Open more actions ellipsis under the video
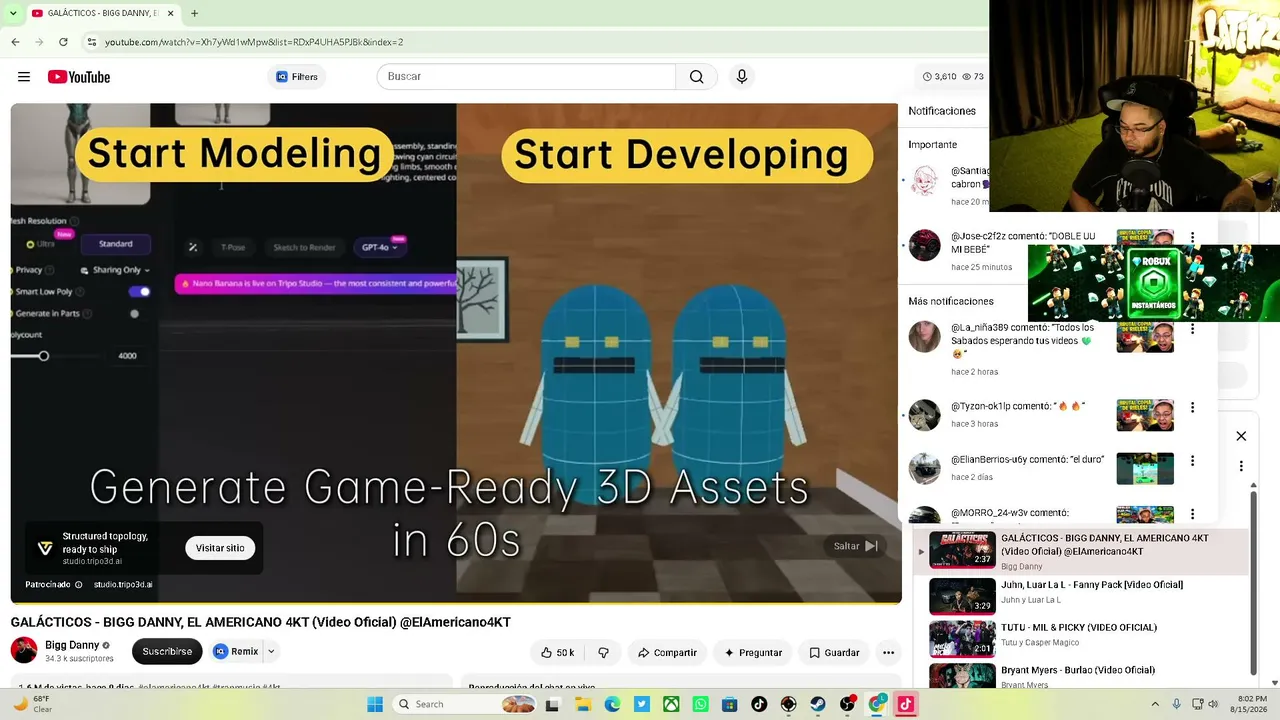 [x=888, y=652]
